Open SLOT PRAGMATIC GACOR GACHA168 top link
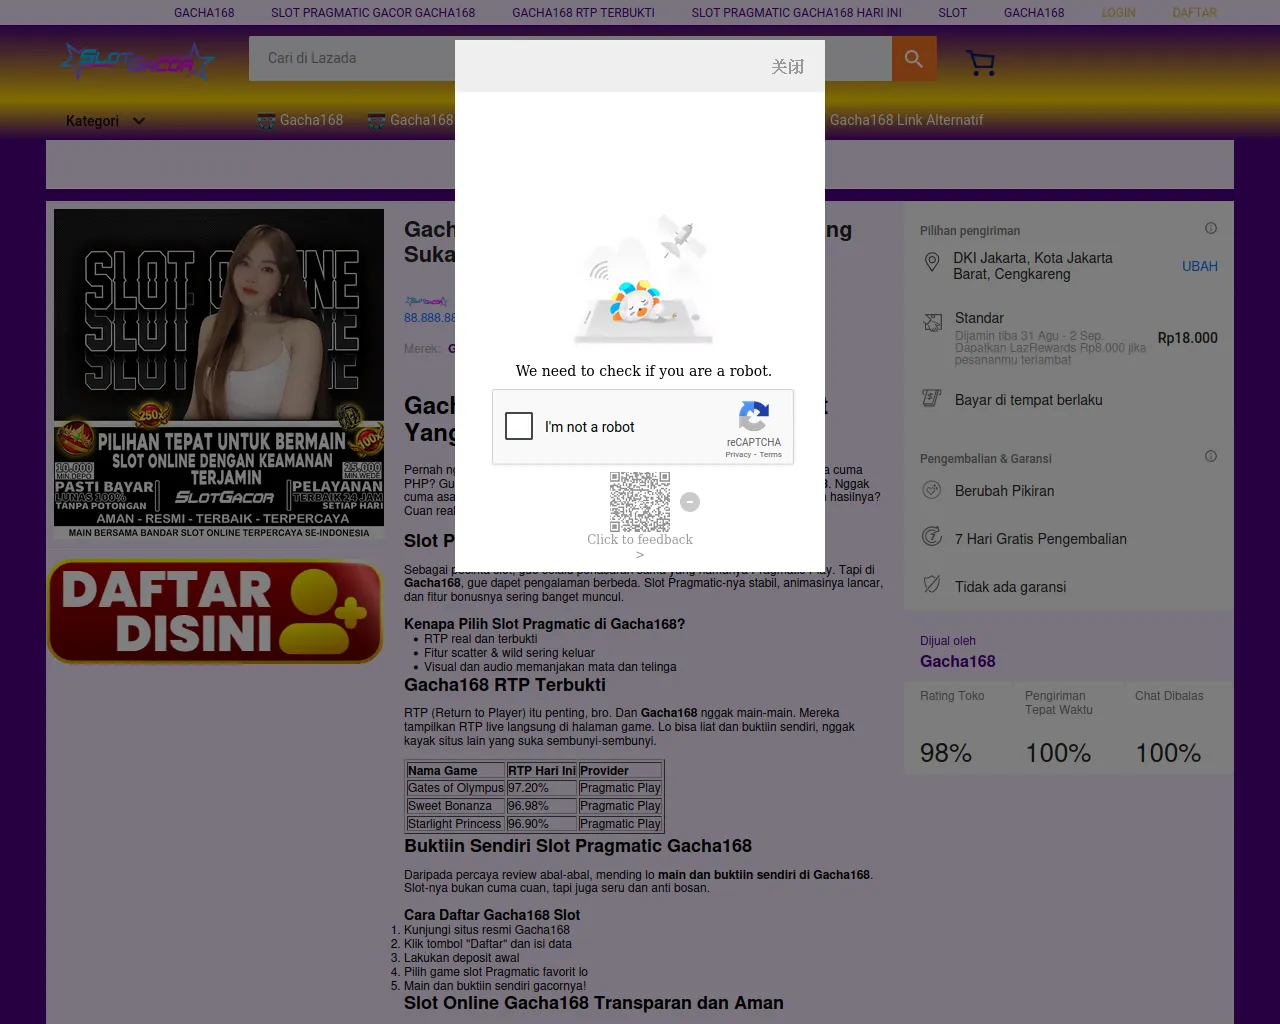This screenshot has height=1024, width=1280. [x=373, y=13]
